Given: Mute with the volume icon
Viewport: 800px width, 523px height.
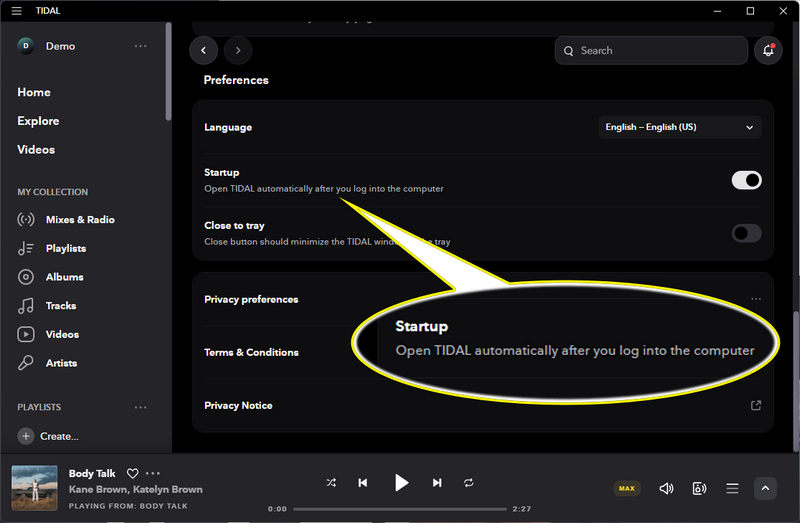Looking at the screenshot, I should pos(666,488).
